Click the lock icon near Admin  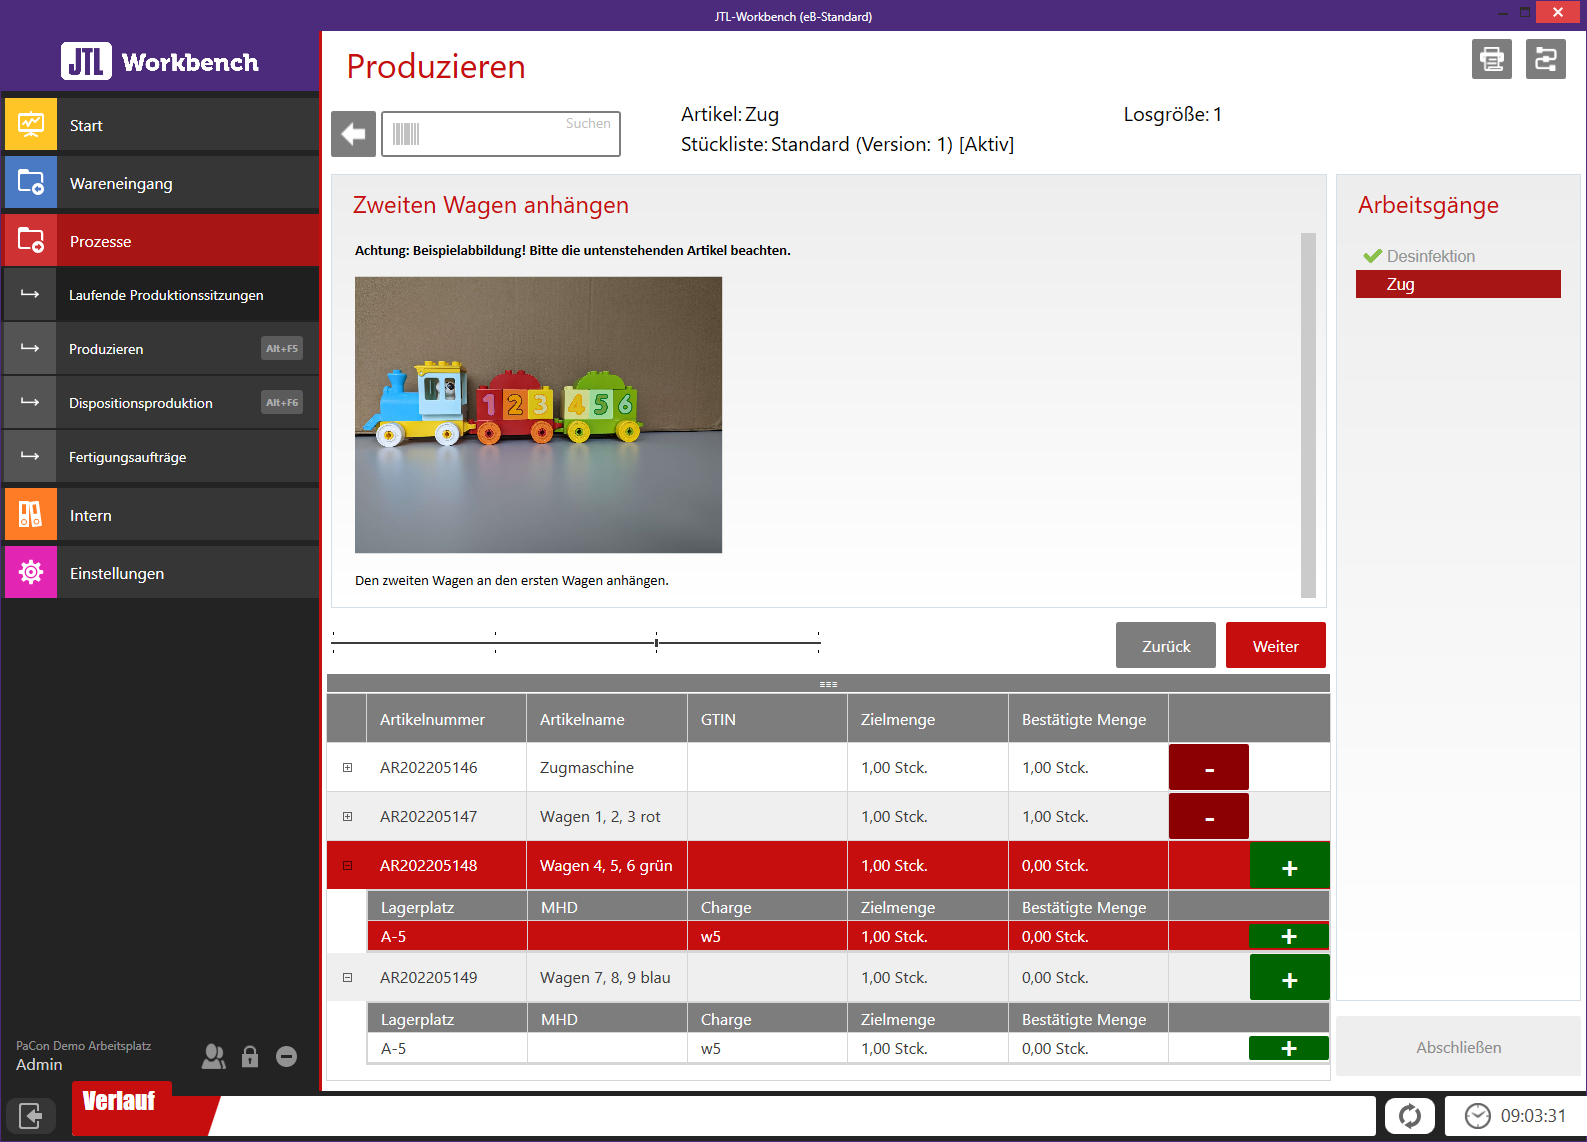pyautogui.click(x=250, y=1056)
